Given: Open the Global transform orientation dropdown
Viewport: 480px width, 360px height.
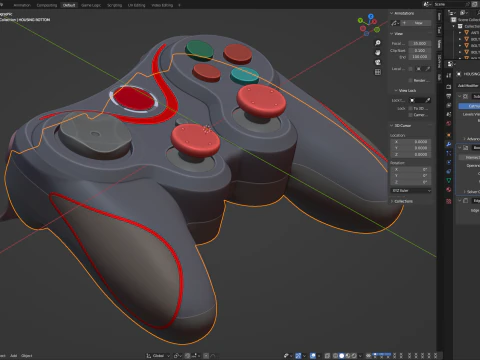Looking at the screenshot, I should click(158, 356).
